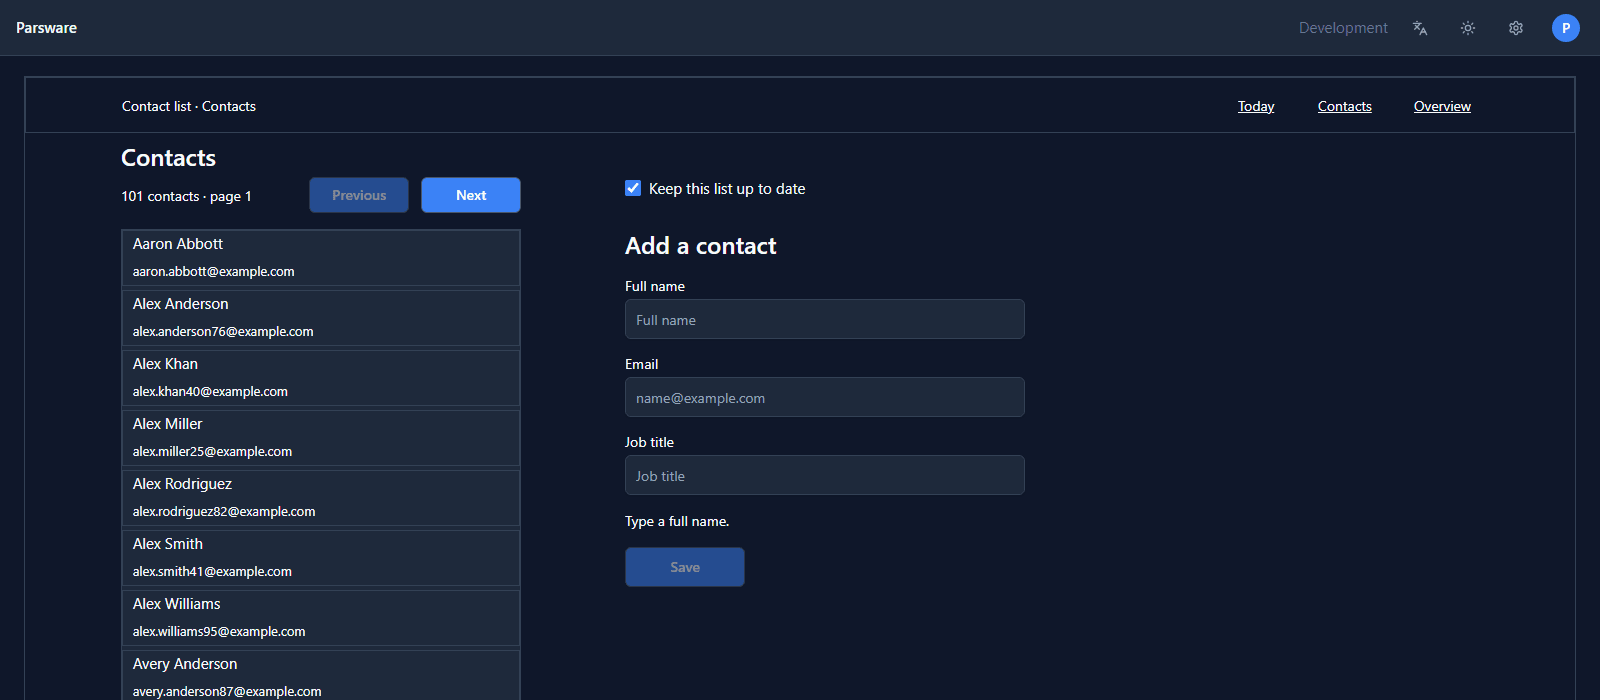Select the Alex Smith contact row
Image resolution: width=1600 pixels, height=700 pixels.
point(321,558)
